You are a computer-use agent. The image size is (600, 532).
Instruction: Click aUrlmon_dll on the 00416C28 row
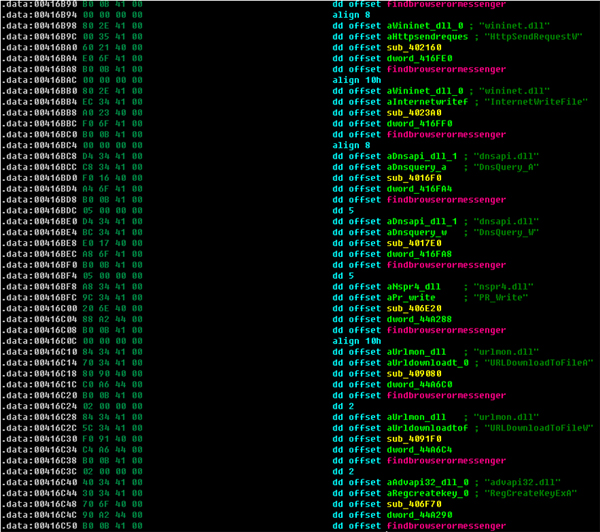click(416, 417)
